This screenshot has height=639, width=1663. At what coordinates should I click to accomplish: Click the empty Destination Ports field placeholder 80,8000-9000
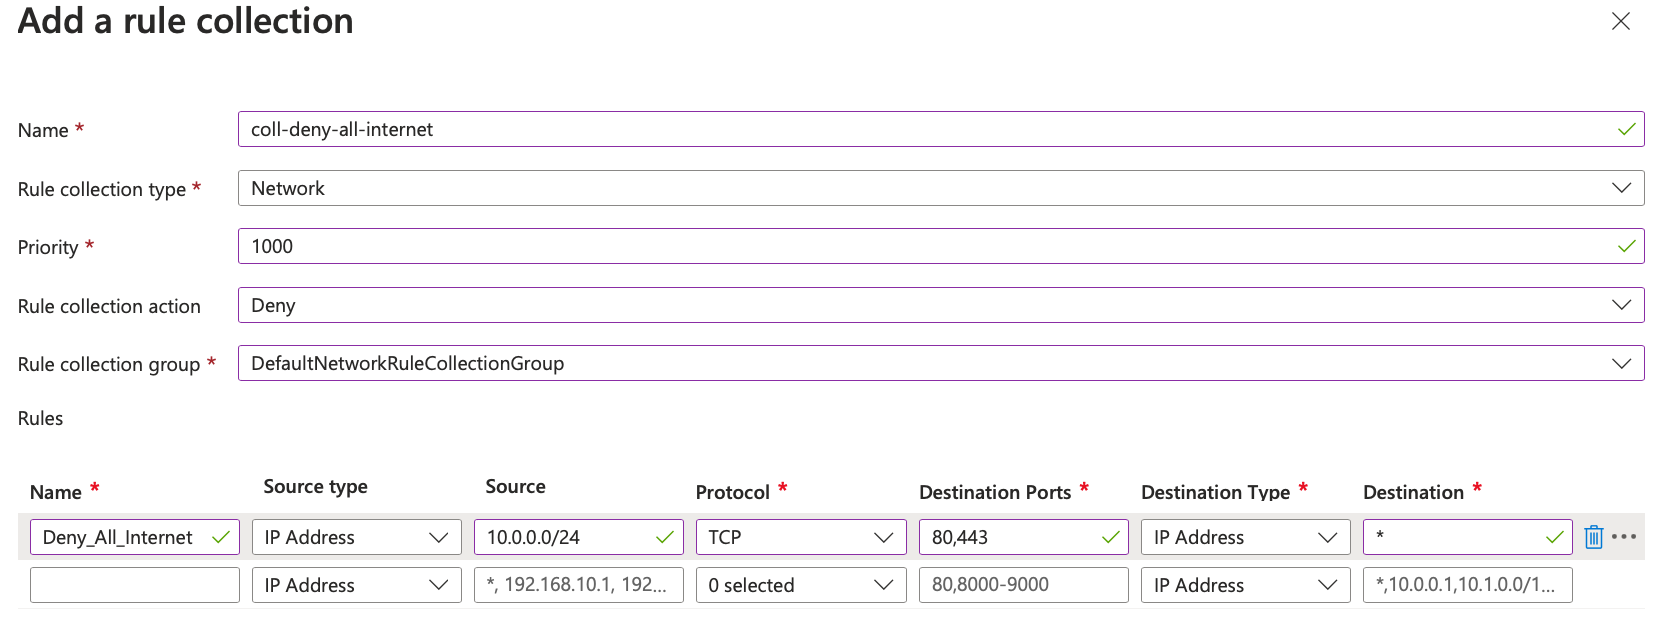(x=1023, y=585)
